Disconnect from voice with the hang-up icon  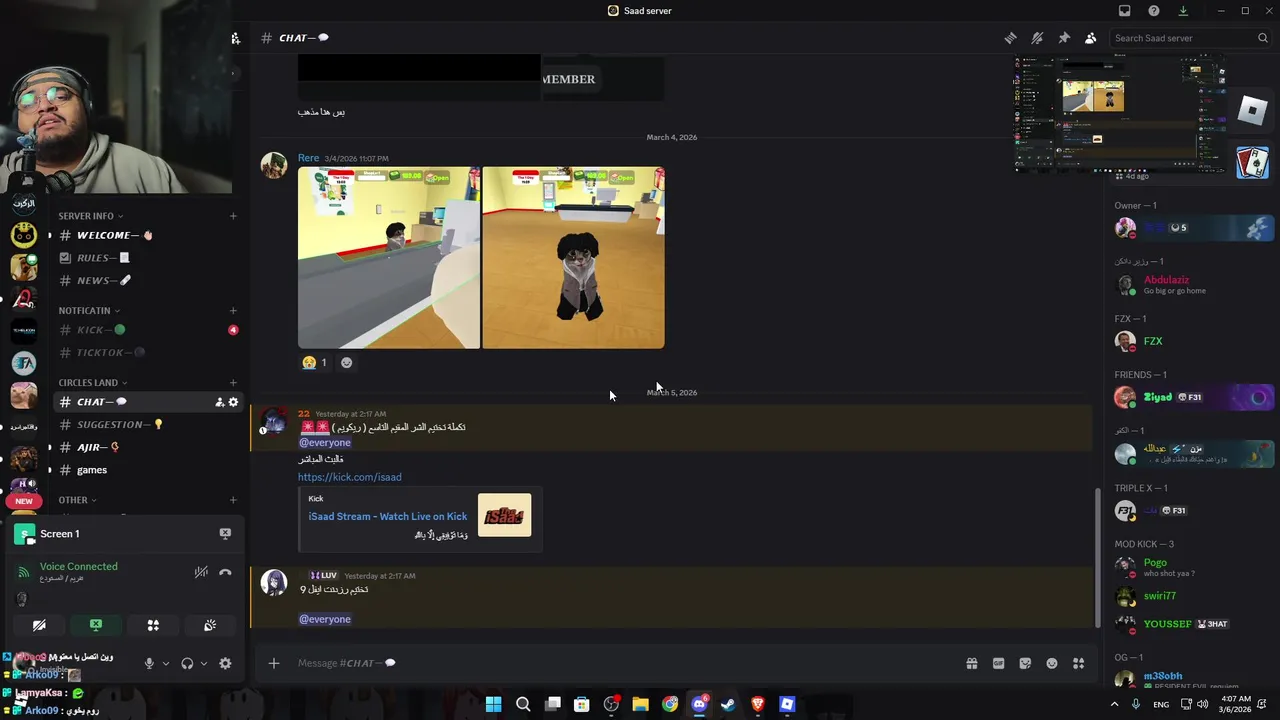pos(225,573)
